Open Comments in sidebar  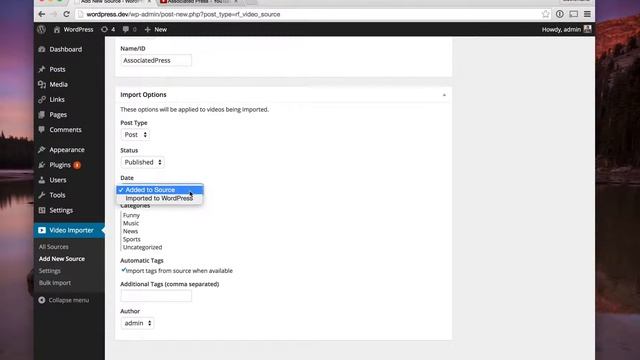65,130
